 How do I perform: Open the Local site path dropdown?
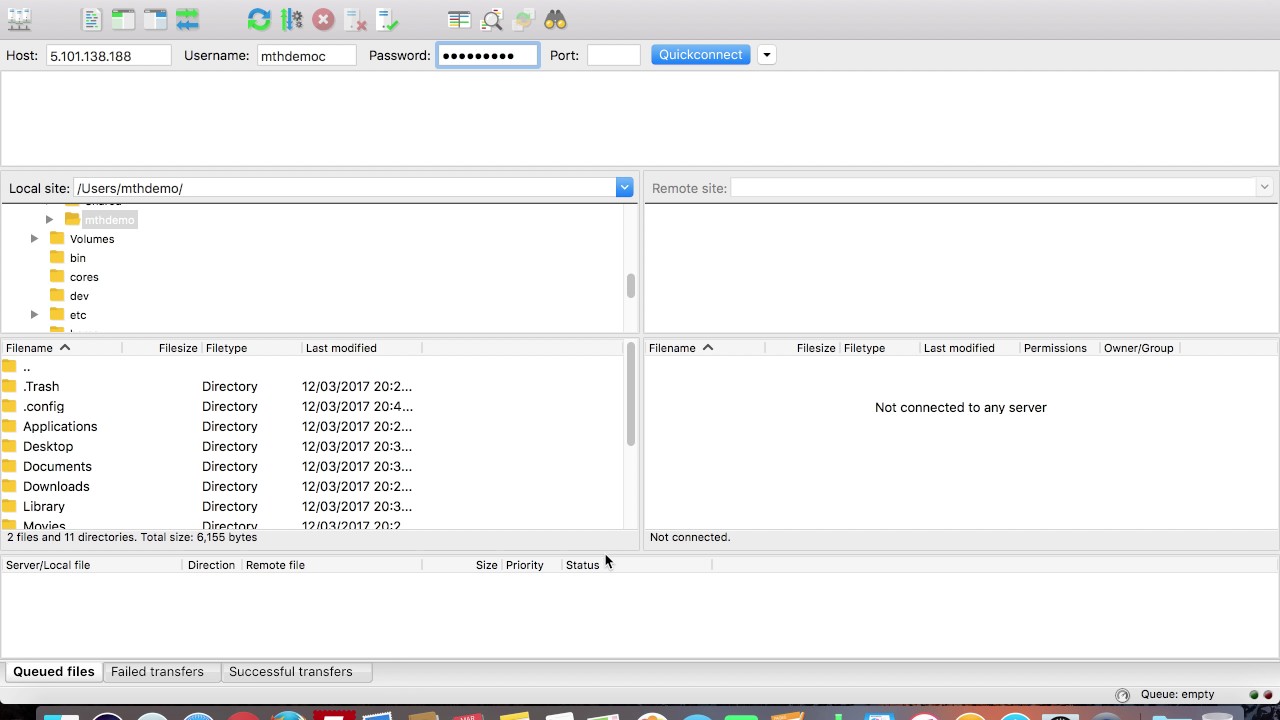coord(624,188)
